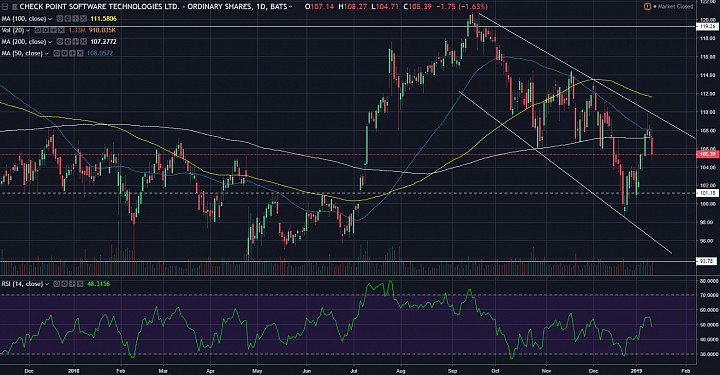Click the MA (50, close) indicator label
This screenshot has height=375, width=720.
click(22, 53)
